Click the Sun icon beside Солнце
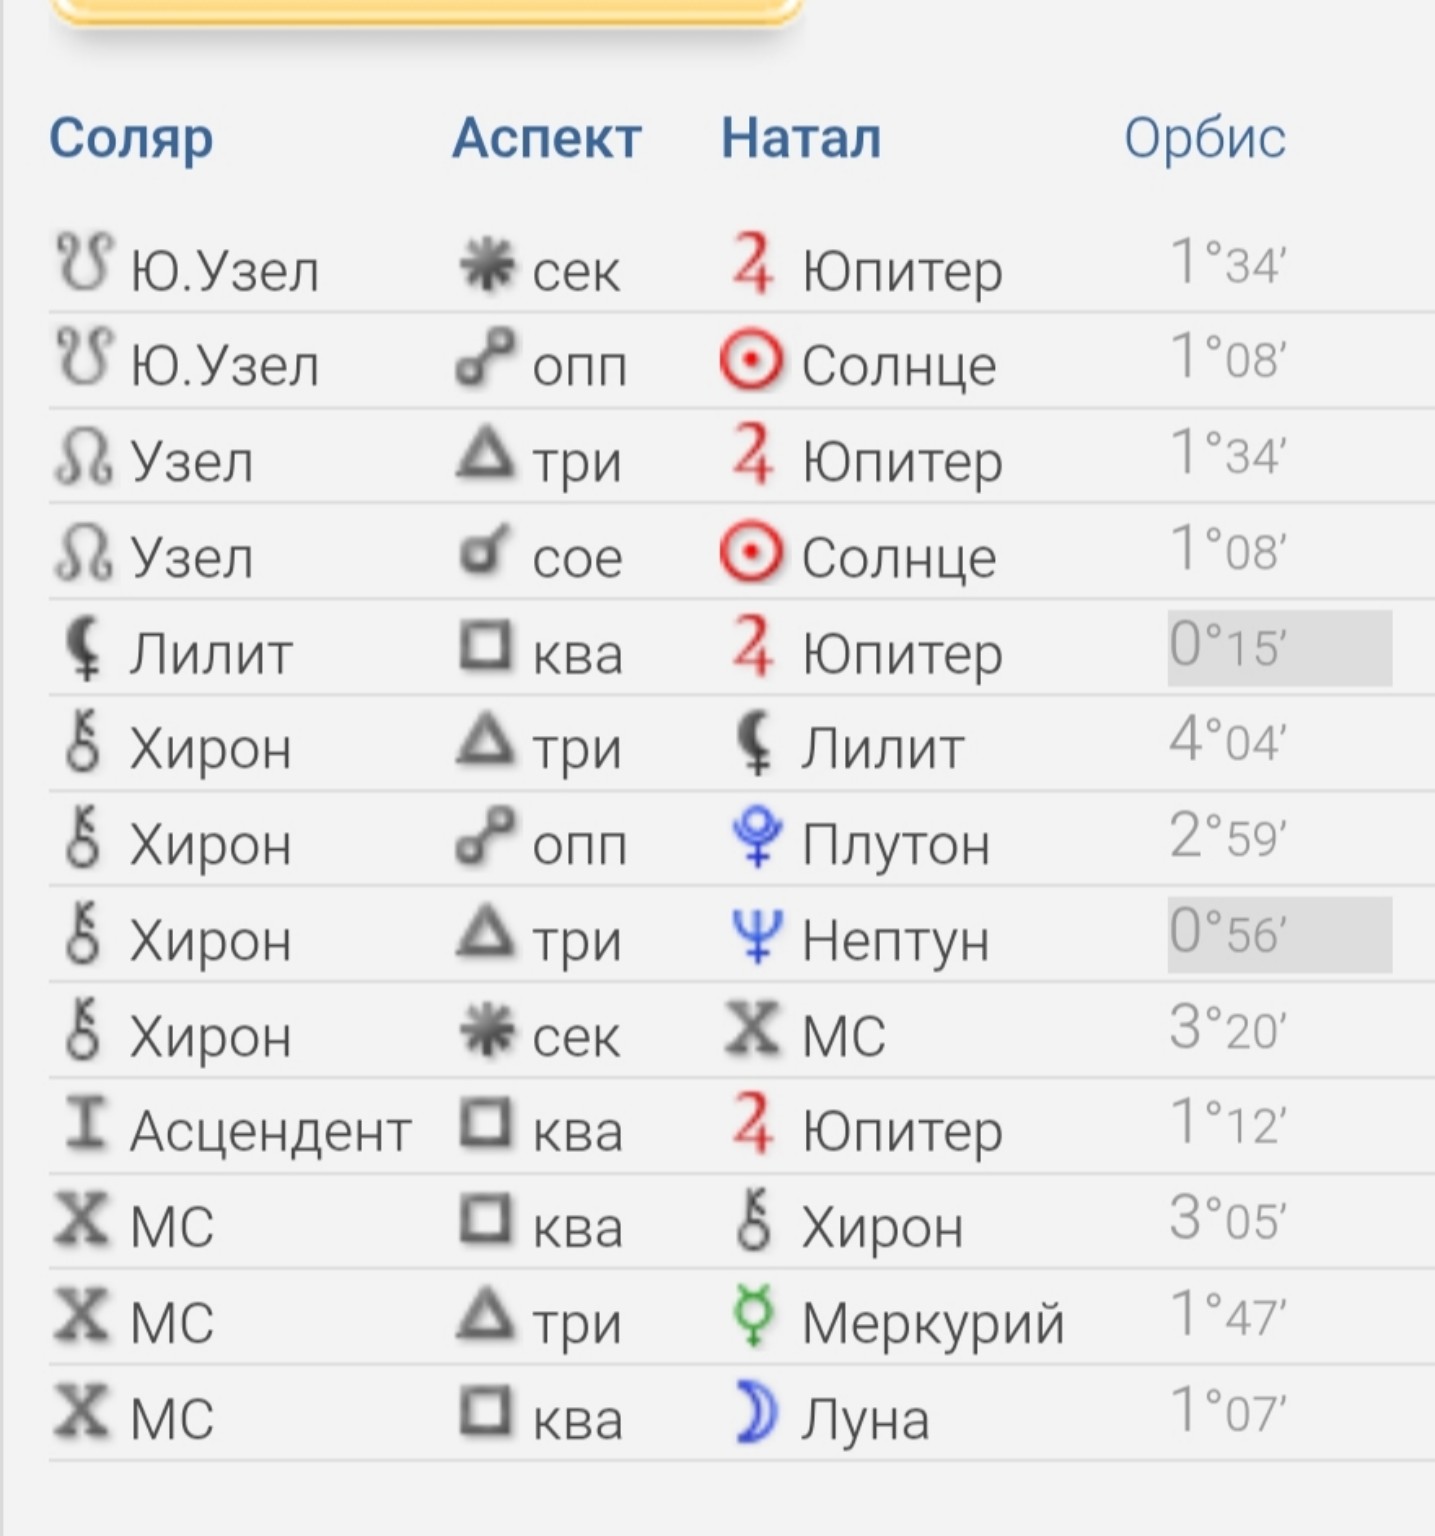Screen dimensions: 1435x1536 (752, 362)
